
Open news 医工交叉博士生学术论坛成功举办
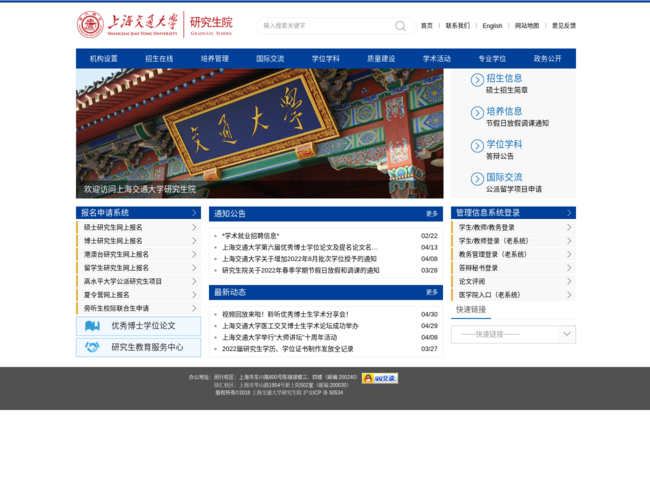point(290,326)
